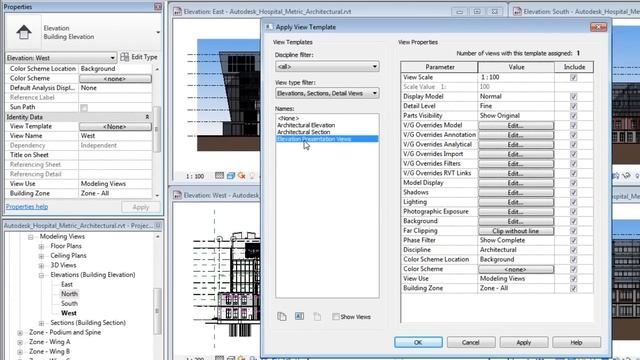Select Architectural Section template

(x=304, y=132)
